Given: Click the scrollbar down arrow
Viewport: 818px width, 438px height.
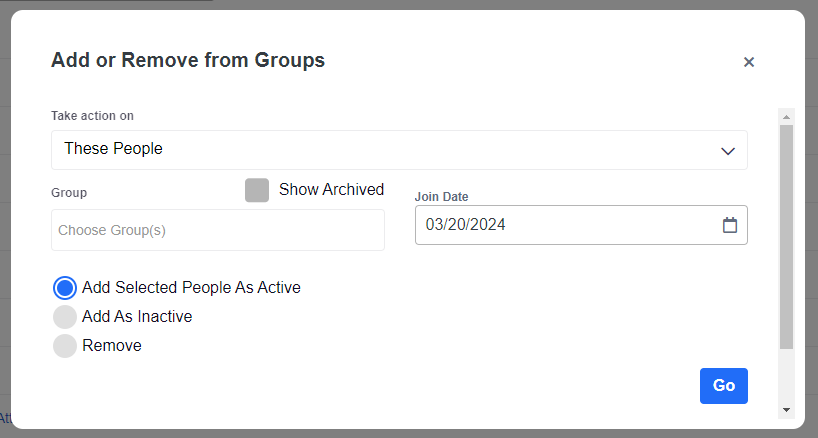Looking at the screenshot, I should tap(786, 409).
